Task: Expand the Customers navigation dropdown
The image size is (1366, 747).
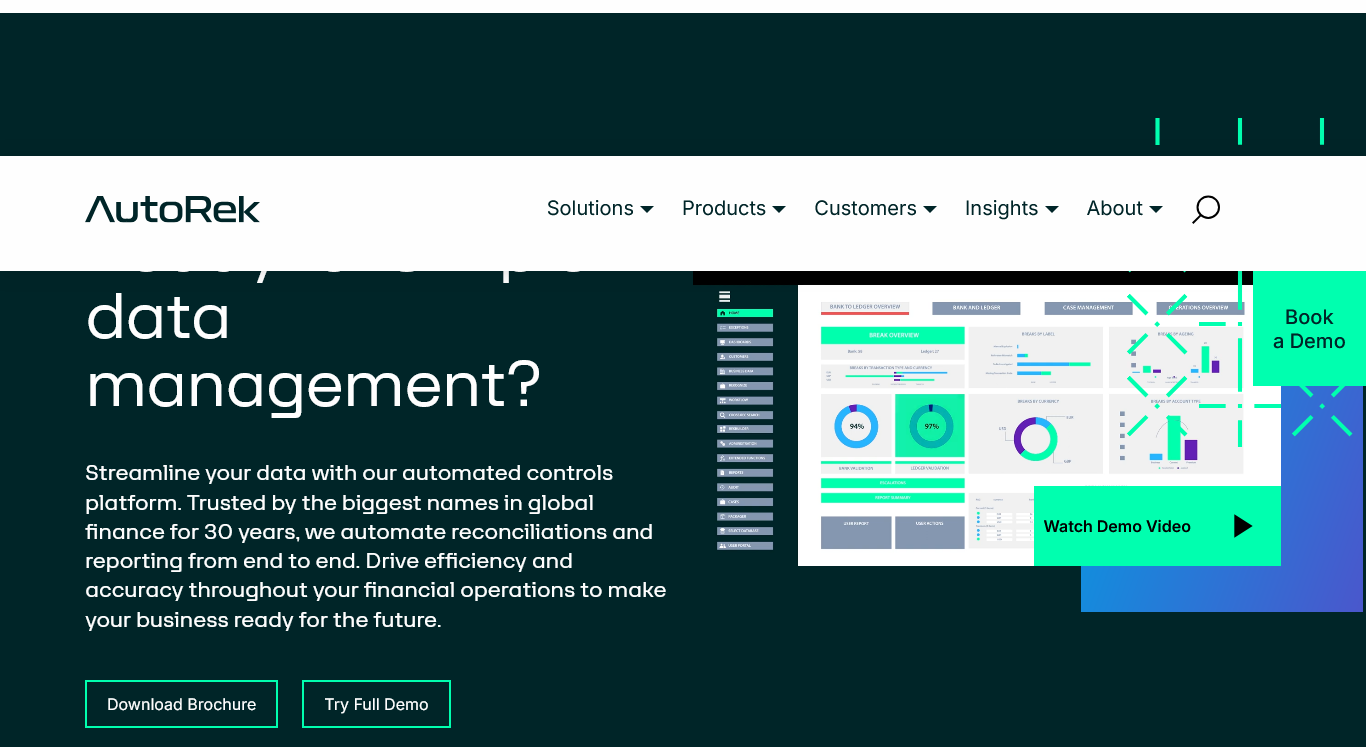Action: (875, 208)
